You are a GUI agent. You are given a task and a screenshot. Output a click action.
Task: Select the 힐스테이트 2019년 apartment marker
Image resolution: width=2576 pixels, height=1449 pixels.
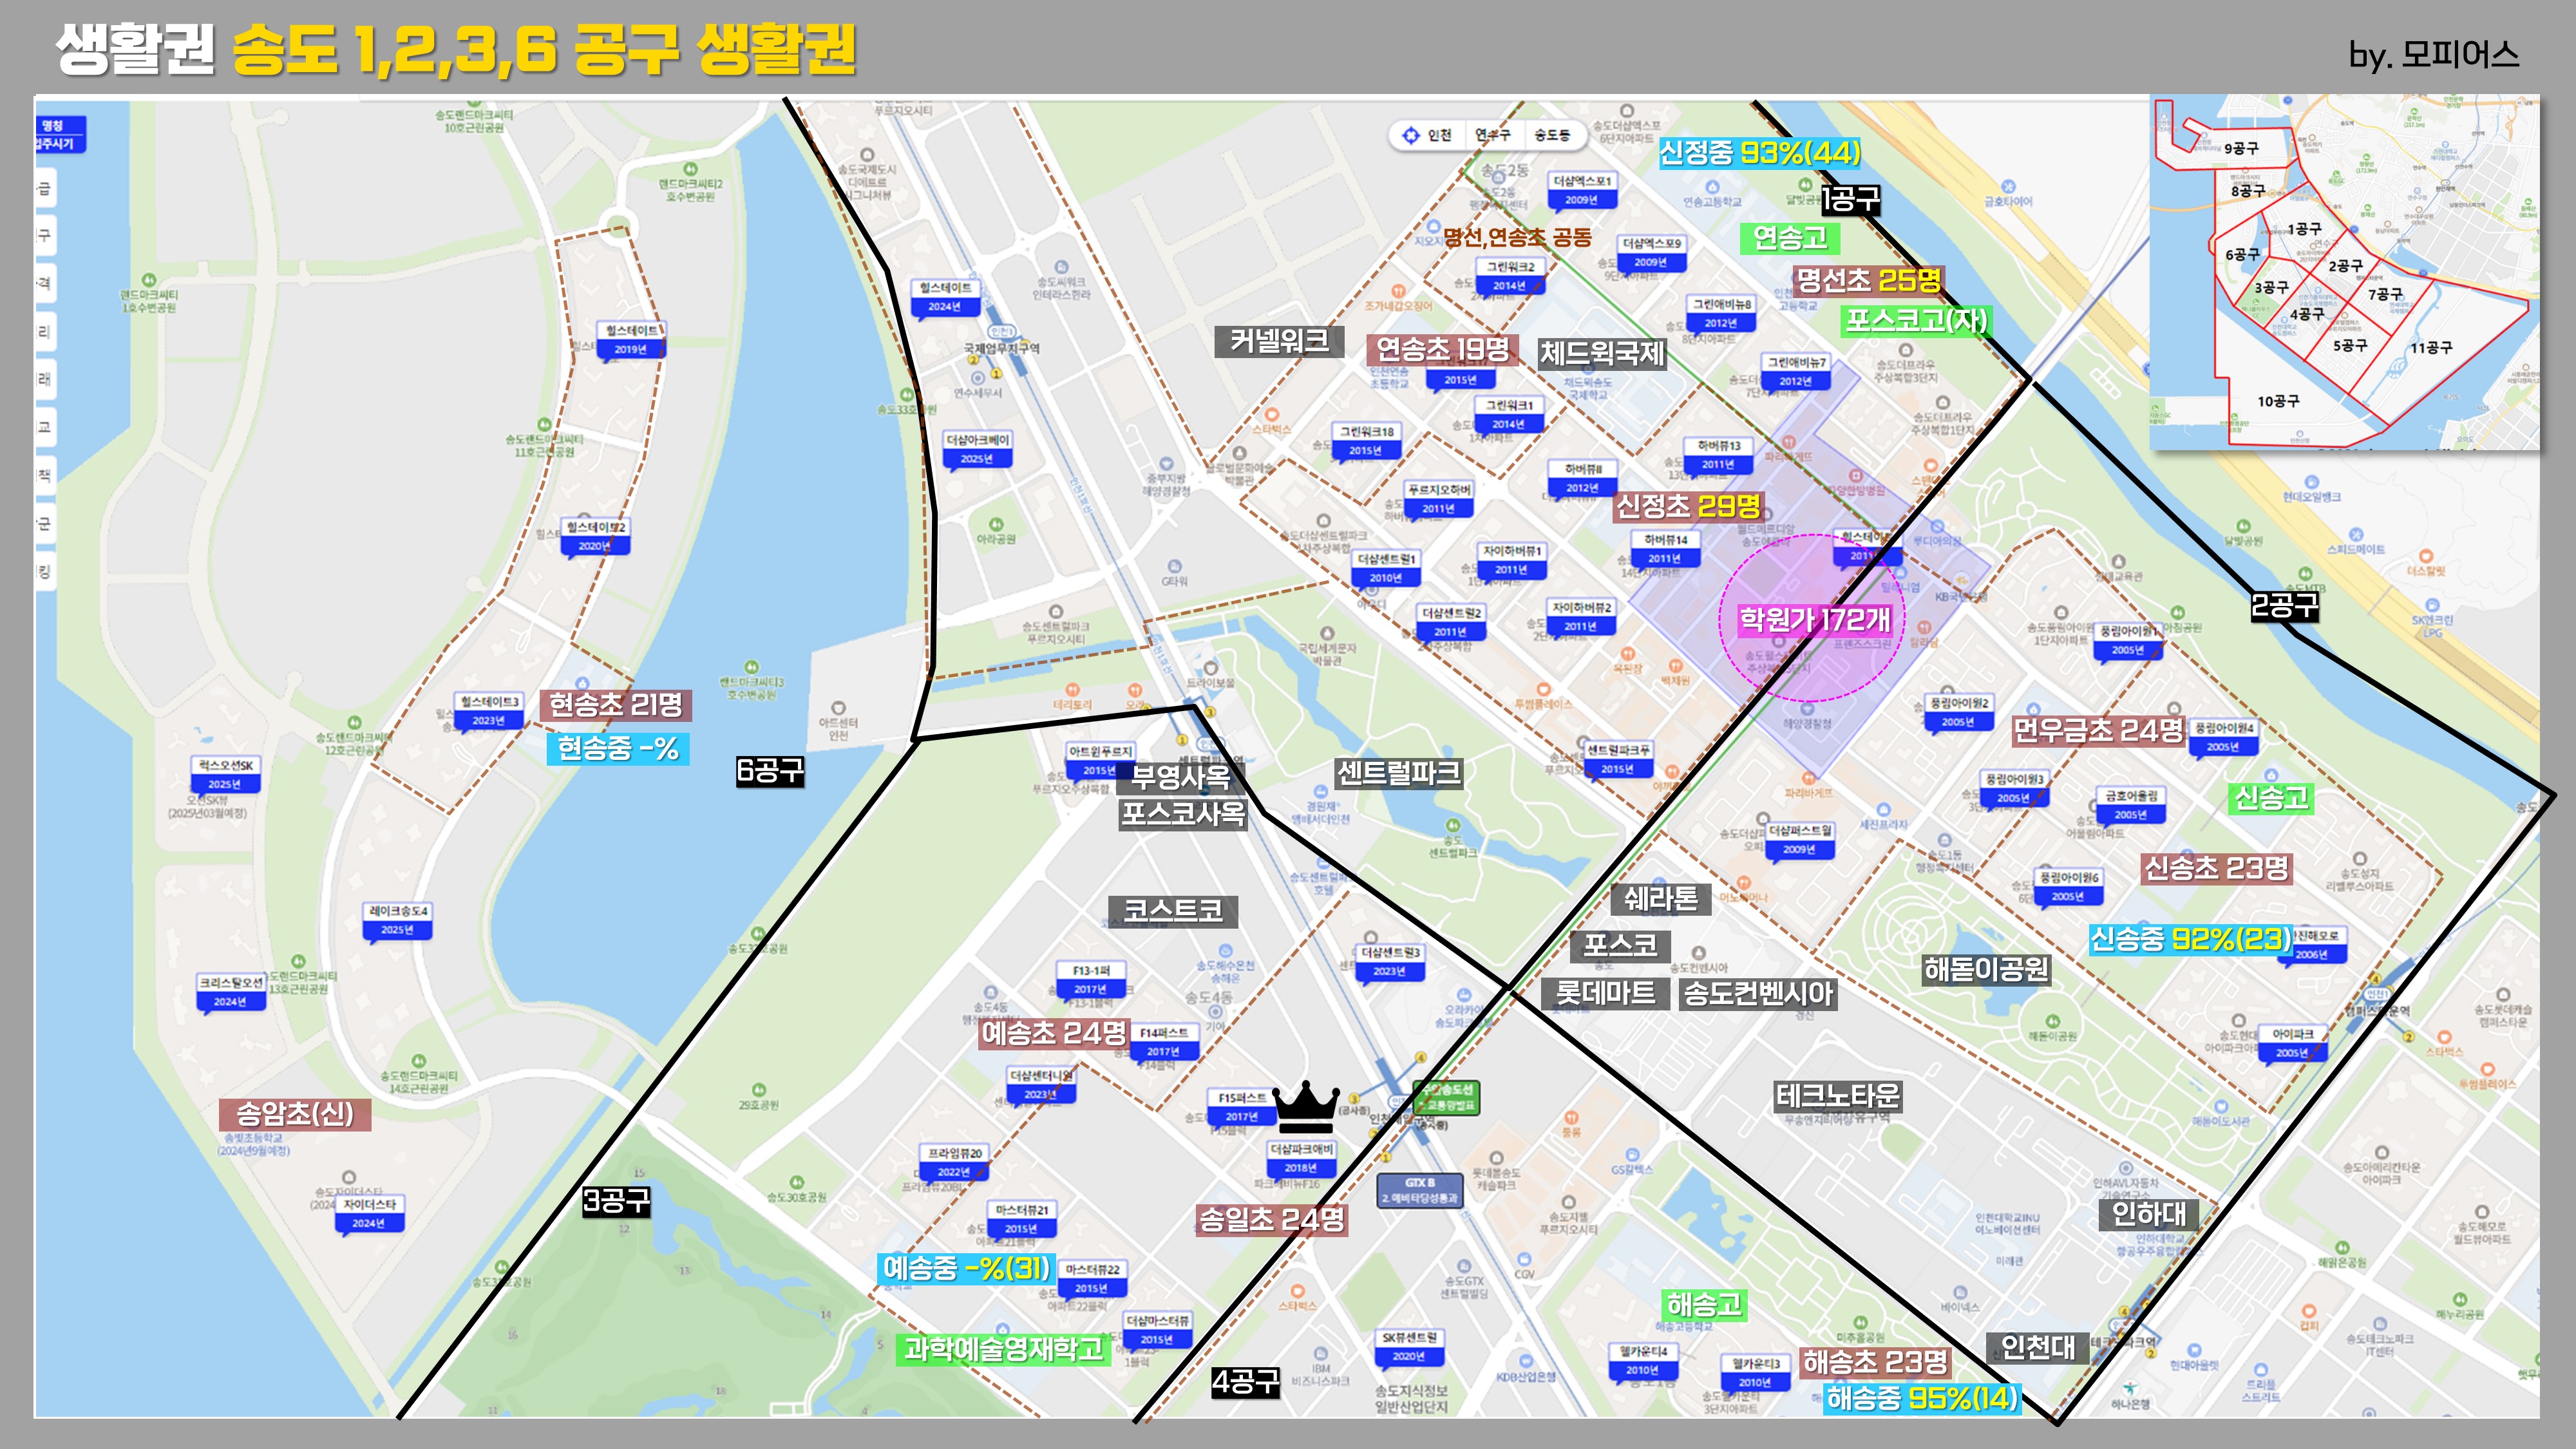pos(631,339)
